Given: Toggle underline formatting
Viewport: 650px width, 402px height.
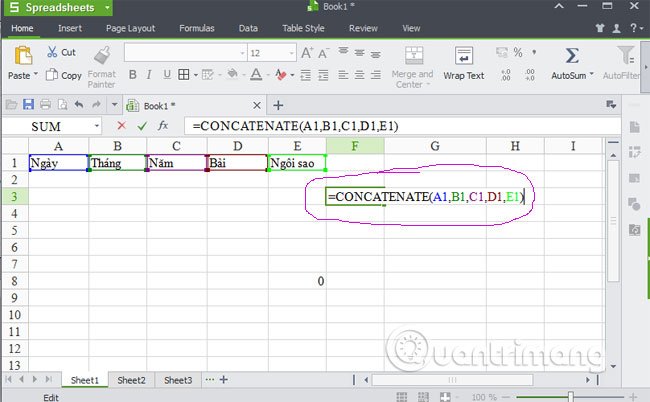Looking at the screenshot, I should pyautogui.click(x=167, y=75).
